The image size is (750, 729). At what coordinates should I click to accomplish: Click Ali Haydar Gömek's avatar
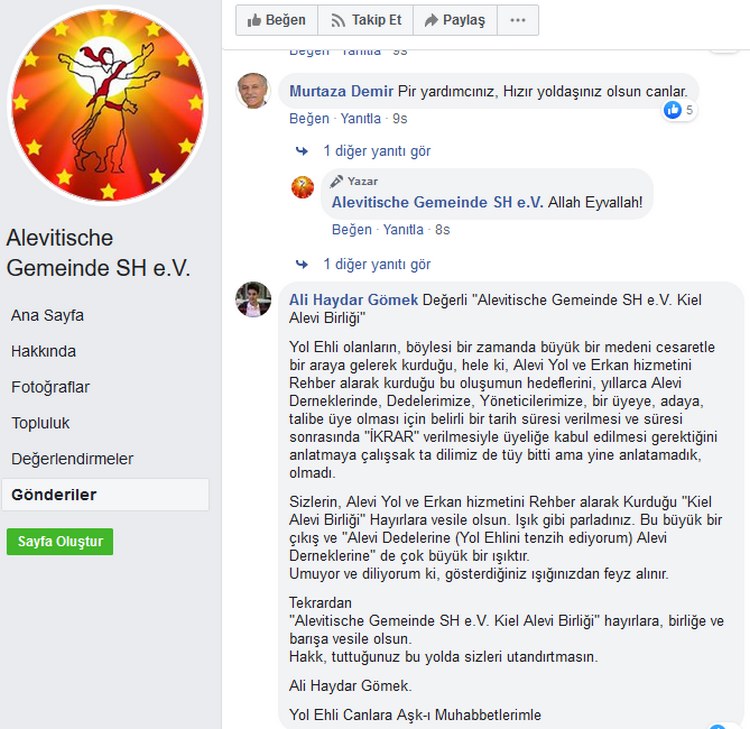[x=253, y=299]
